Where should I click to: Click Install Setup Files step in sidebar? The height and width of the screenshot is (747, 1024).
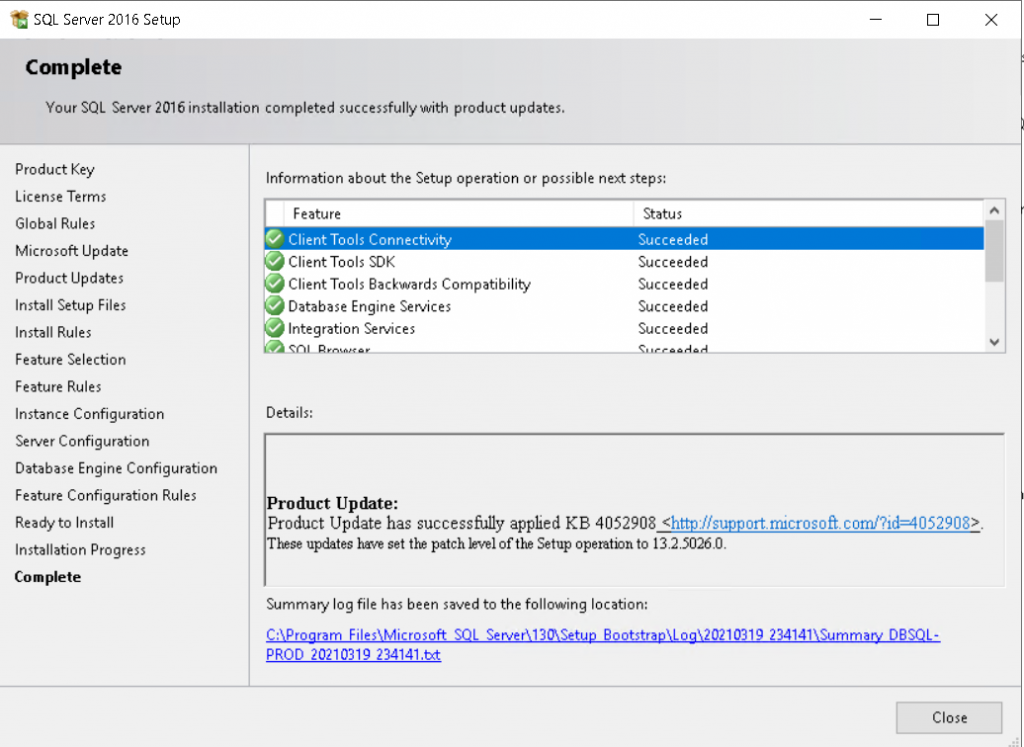pos(71,305)
